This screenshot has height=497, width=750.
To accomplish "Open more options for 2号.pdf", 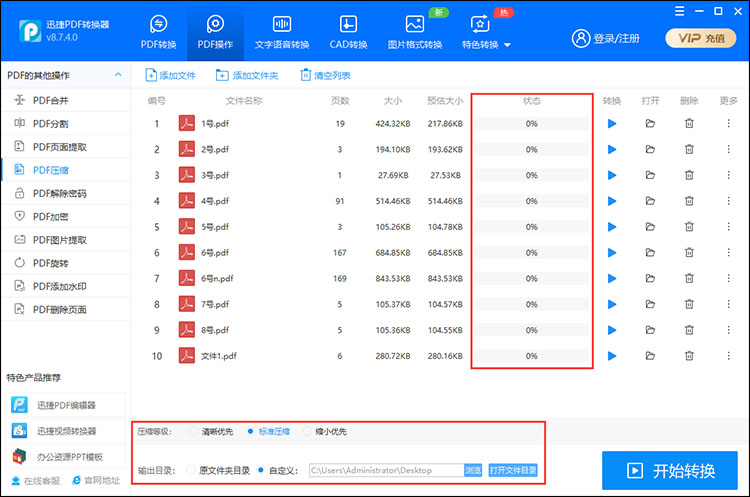I will point(728,149).
